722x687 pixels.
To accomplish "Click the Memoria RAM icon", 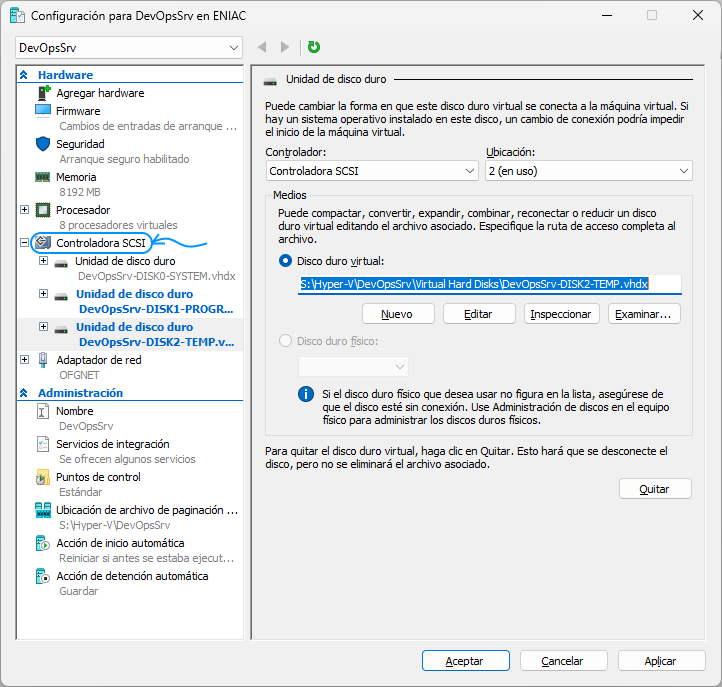I will coord(43,177).
